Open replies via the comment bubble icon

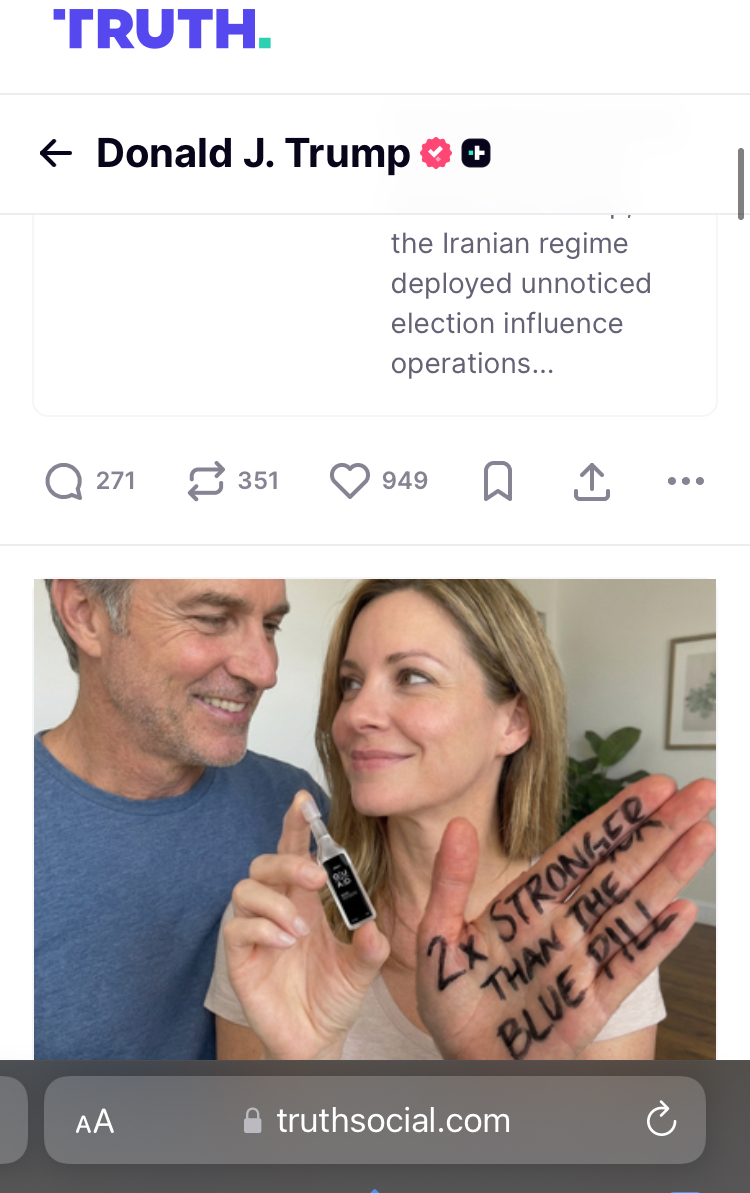[x=64, y=481]
